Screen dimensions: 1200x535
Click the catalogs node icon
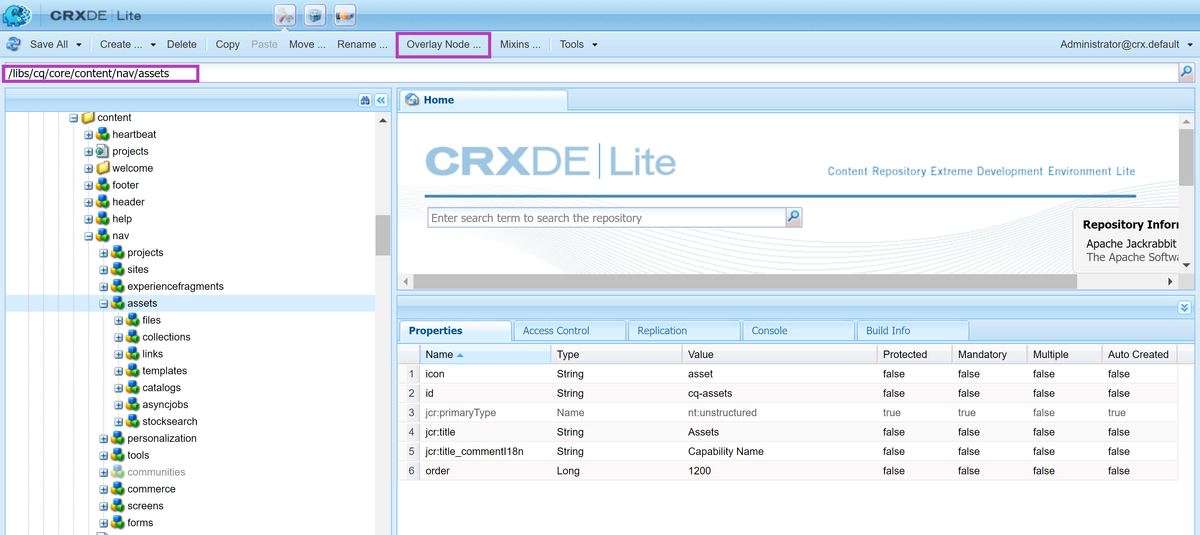tap(133, 388)
